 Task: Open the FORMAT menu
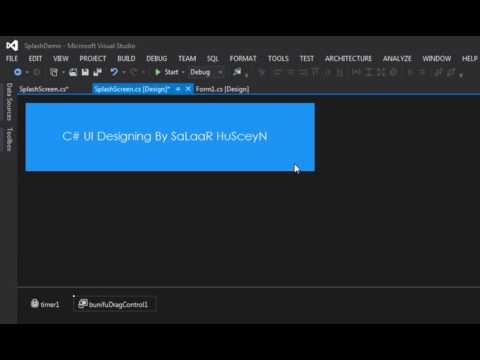click(243, 59)
